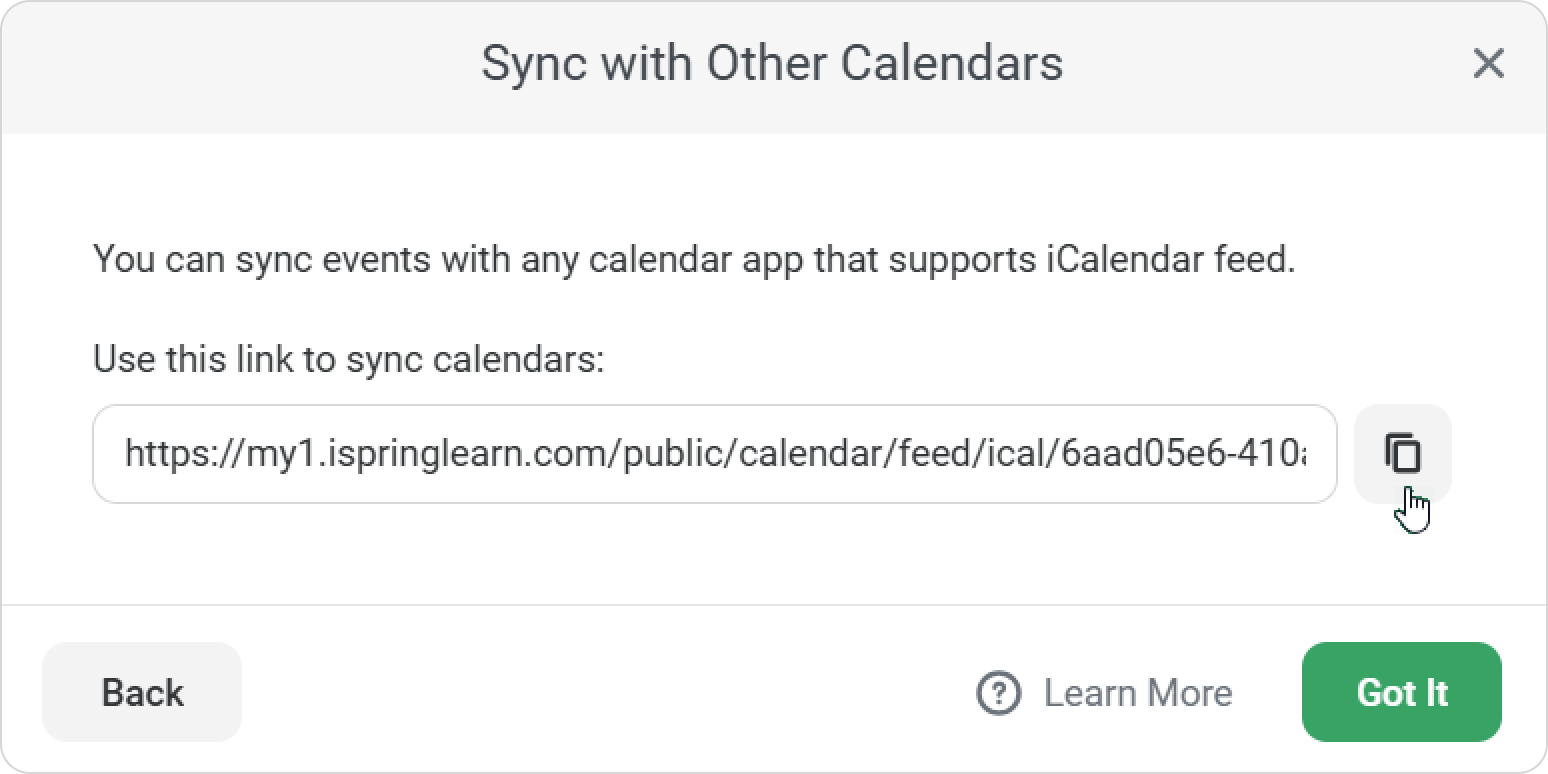Click the Sync with Other Calendars title
The image size is (1548, 774).
click(x=771, y=64)
